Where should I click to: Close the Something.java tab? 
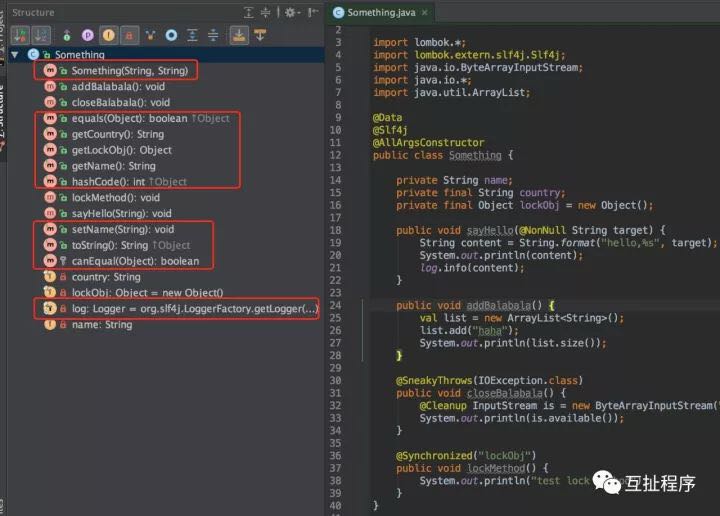click(x=425, y=12)
